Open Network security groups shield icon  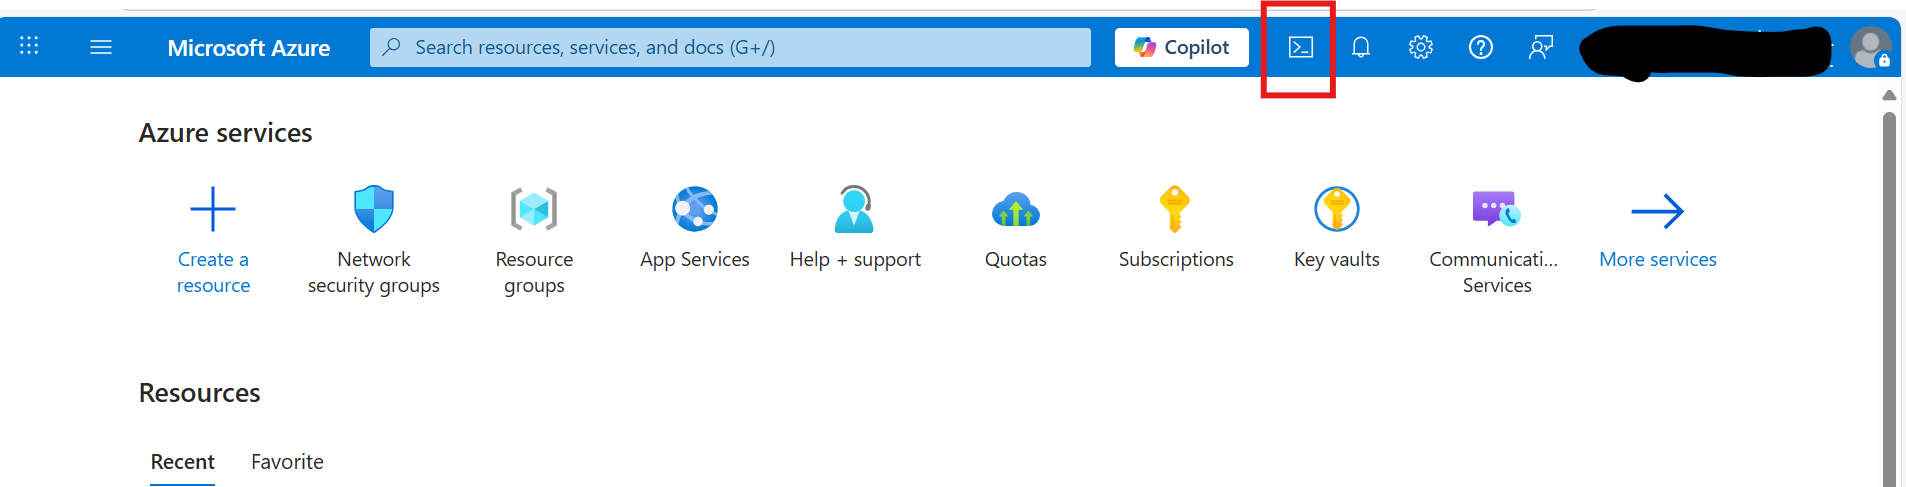374,209
